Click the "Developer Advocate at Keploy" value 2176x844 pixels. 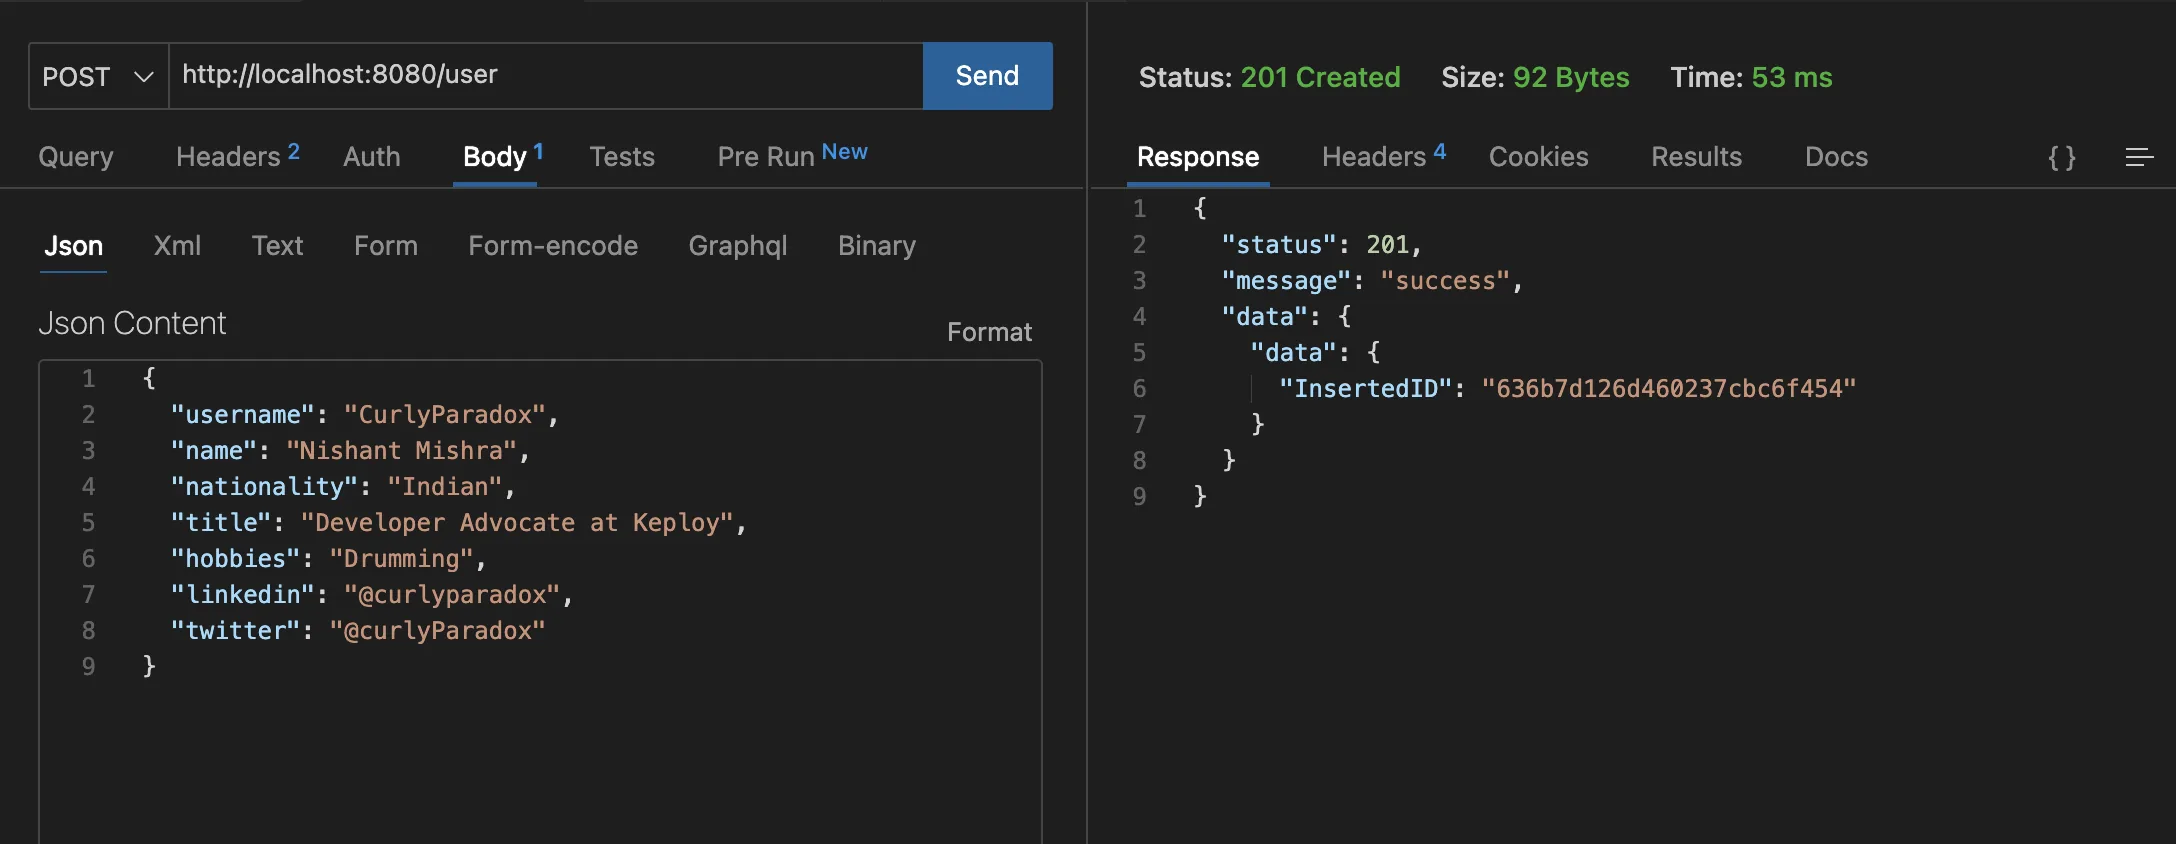[x=517, y=523]
